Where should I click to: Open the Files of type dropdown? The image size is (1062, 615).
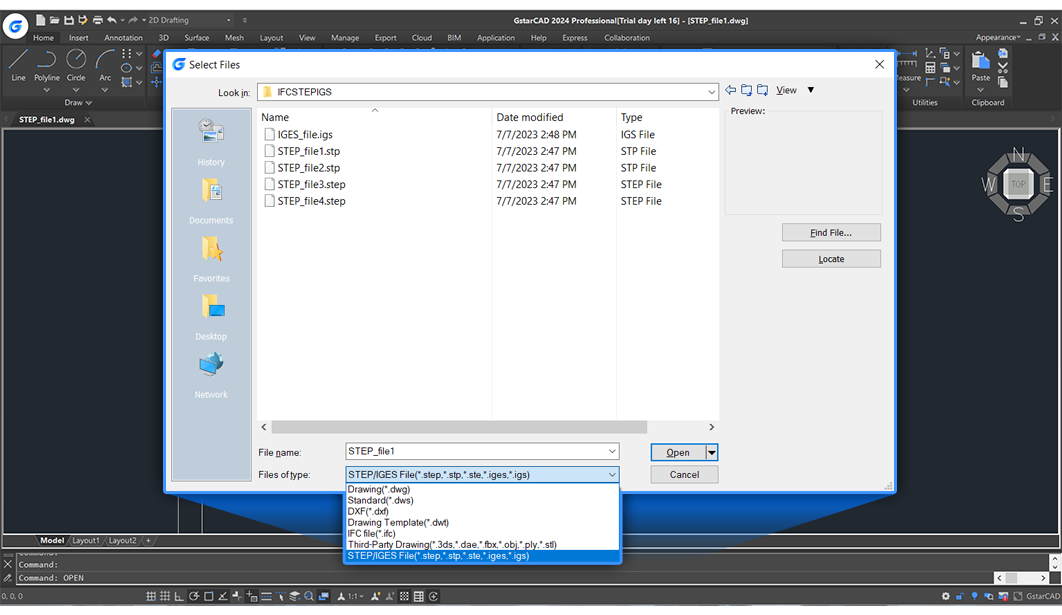(611, 474)
